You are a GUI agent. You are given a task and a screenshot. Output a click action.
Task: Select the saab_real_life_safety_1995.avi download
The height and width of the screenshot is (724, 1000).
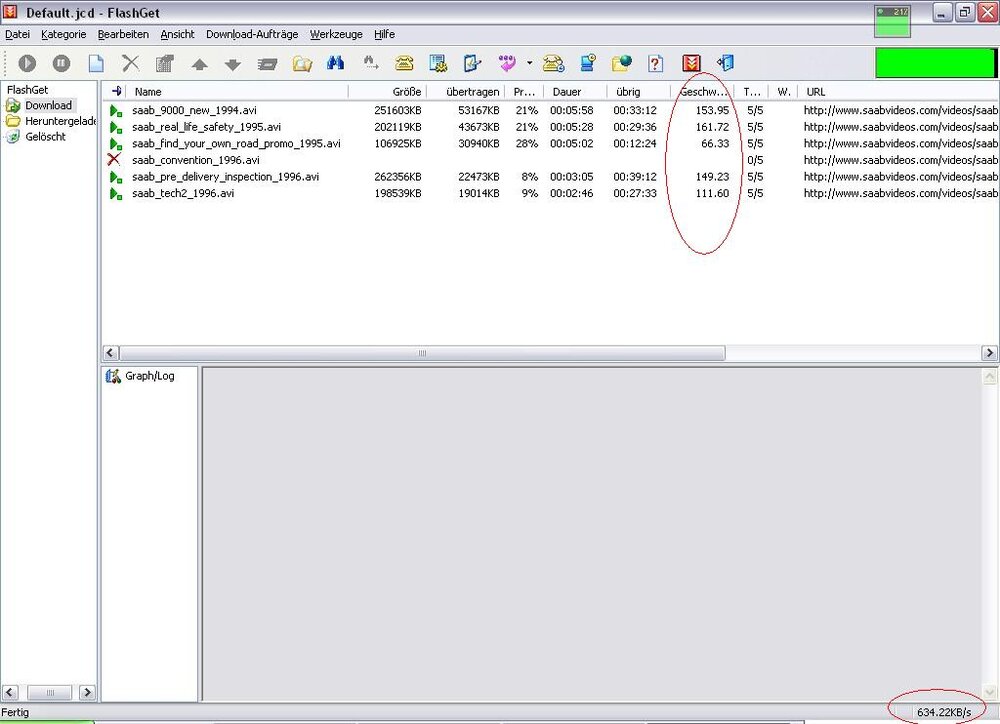tap(550, 127)
